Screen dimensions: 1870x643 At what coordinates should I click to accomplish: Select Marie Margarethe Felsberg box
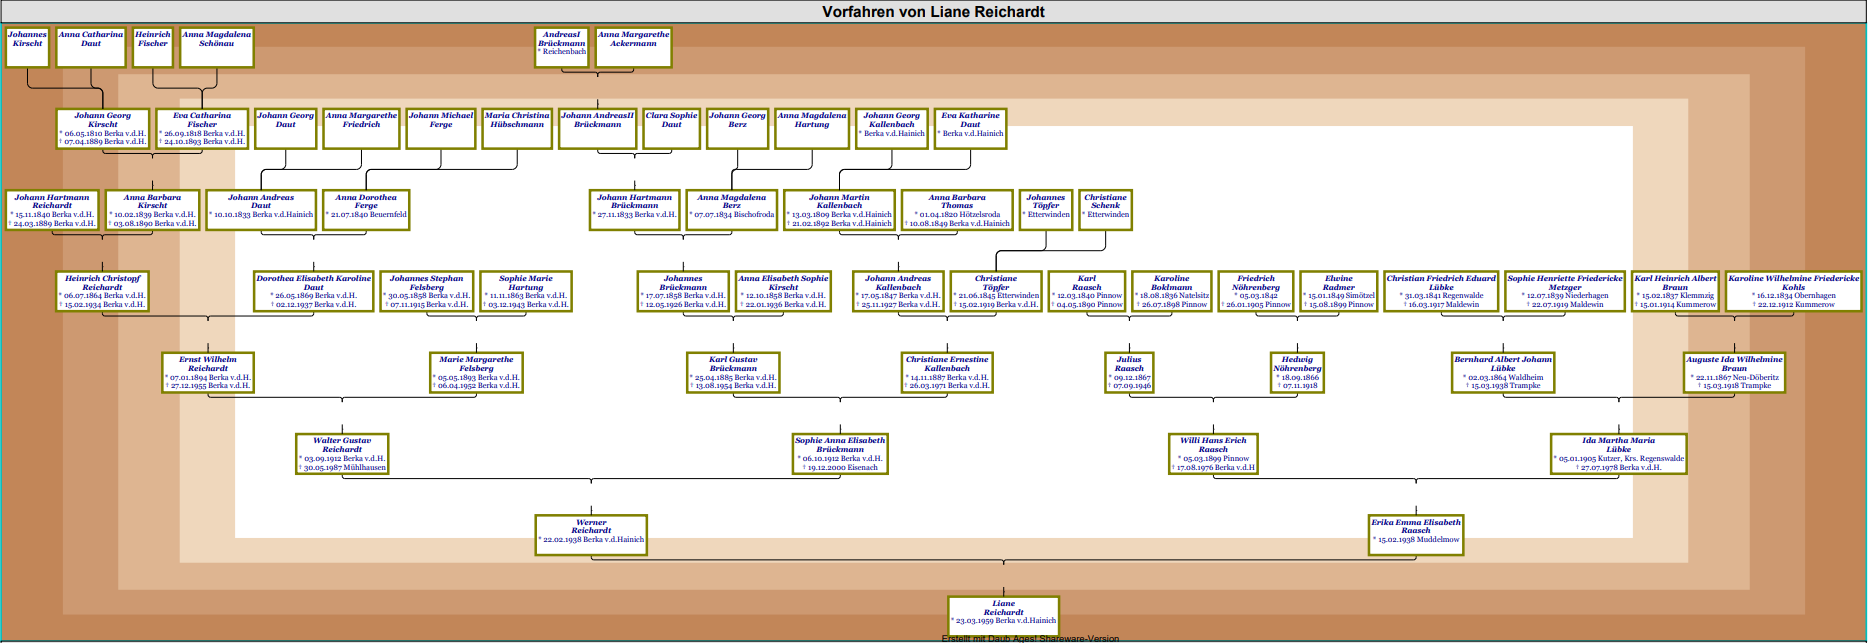coord(476,372)
